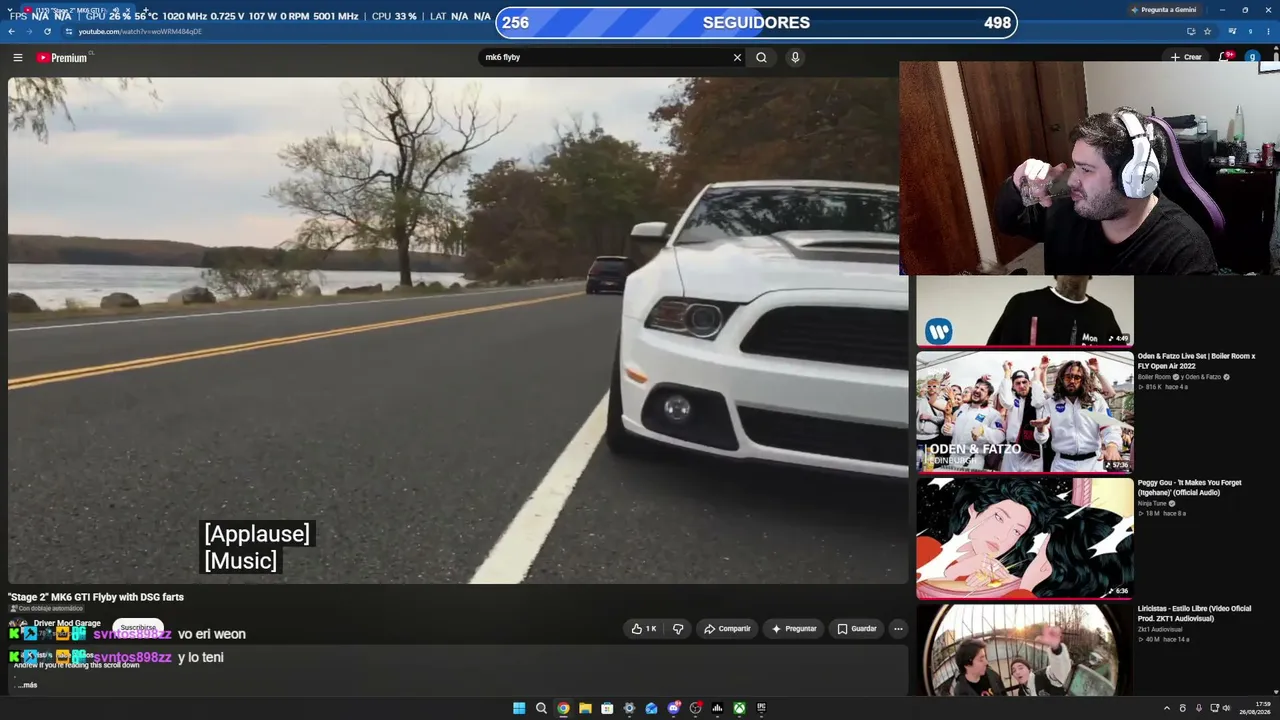Open the Windows Start menu
This screenshot has height=720, width=1280.
(x=519, y=708)
